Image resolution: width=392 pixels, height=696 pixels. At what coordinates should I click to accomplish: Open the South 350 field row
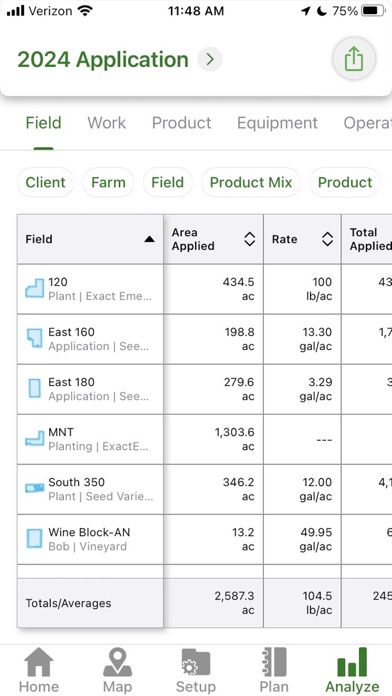[x=205, y=489]
